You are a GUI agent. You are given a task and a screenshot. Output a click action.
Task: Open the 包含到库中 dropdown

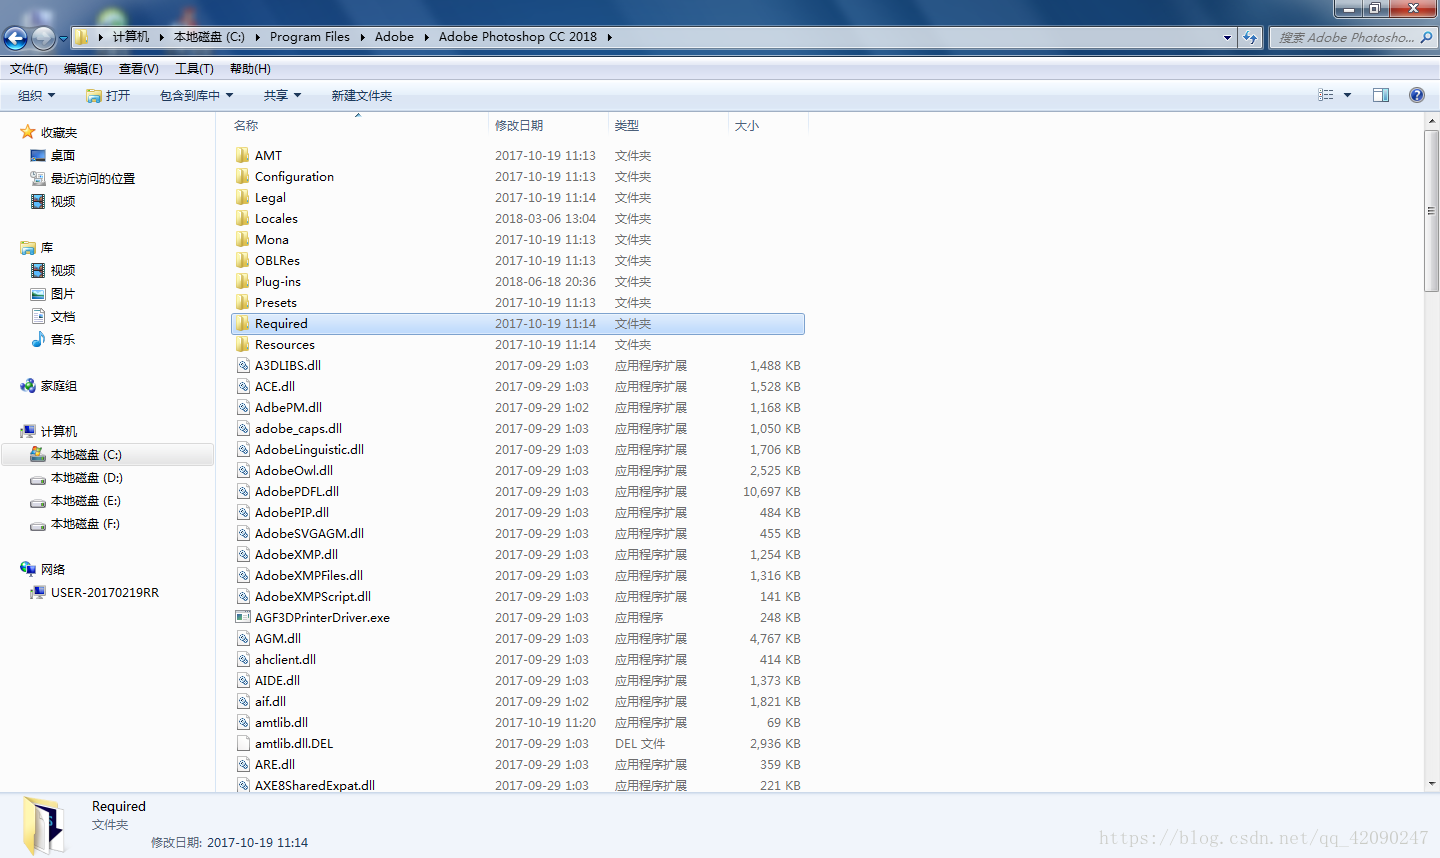pos(196,95)
